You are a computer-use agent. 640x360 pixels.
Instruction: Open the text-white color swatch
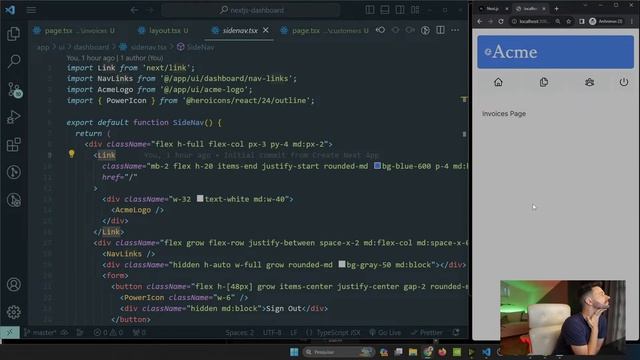[200, 198]
